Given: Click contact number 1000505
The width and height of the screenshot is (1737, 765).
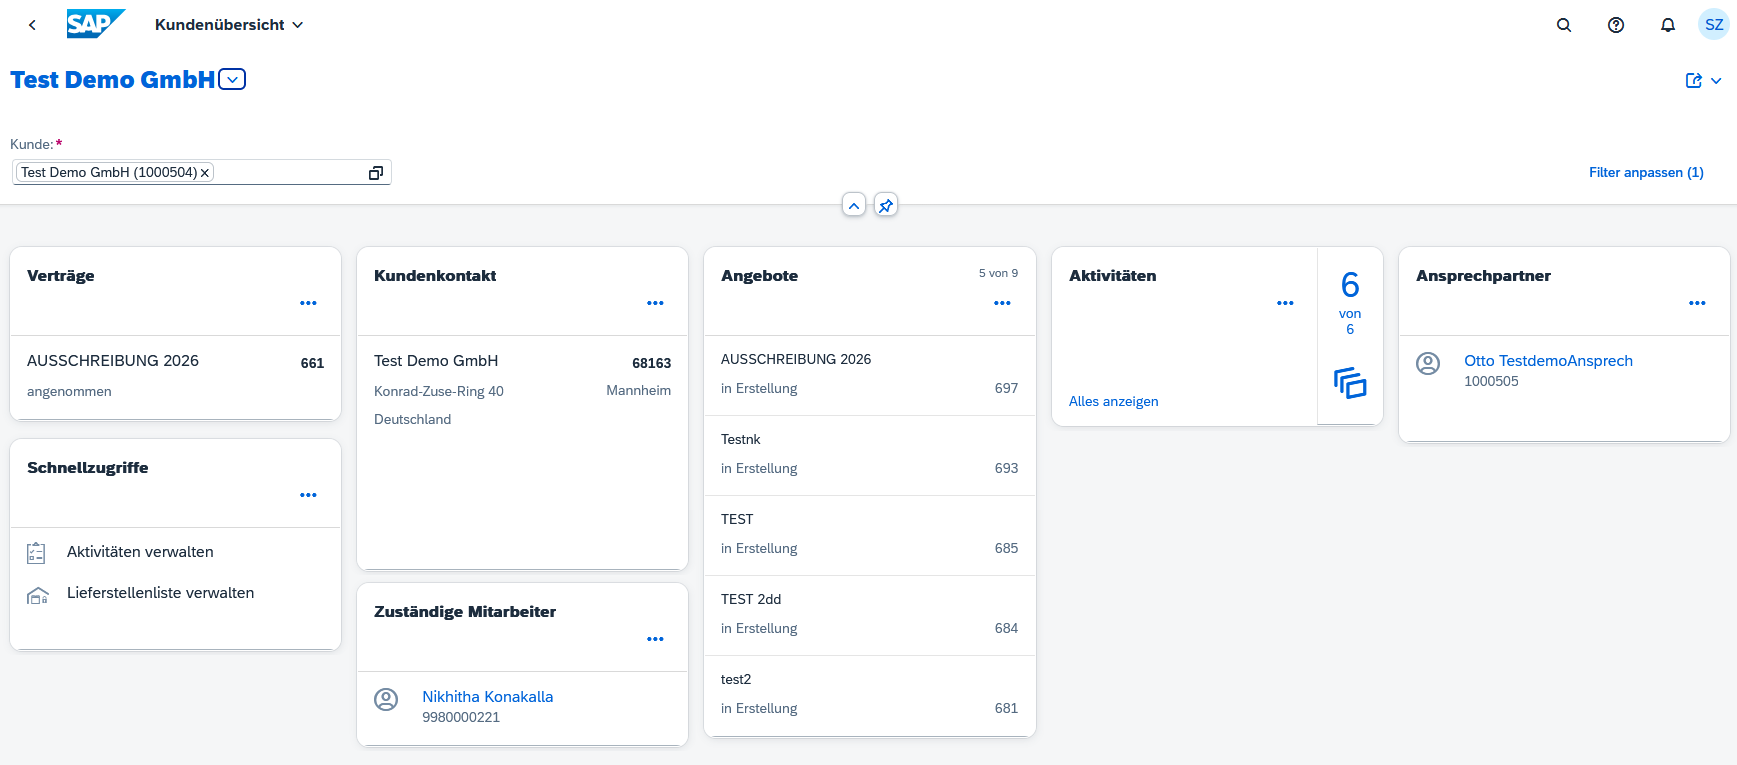Looking at the screenshot, I should pyautogui.click(x=1491, y=381).
